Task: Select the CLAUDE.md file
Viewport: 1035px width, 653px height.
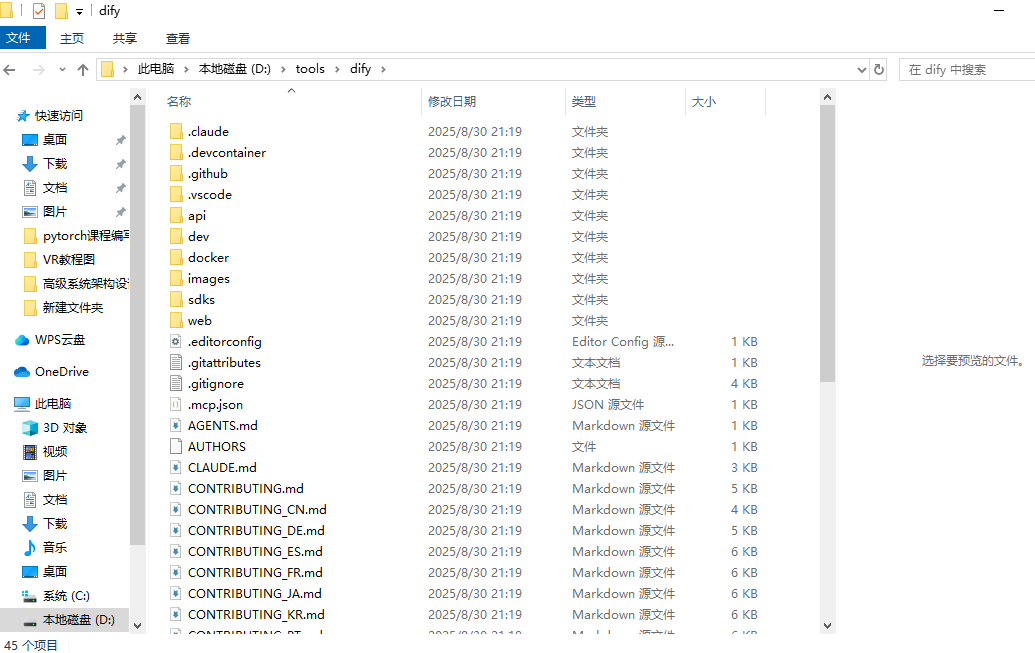Action: (x=222, y=467)
